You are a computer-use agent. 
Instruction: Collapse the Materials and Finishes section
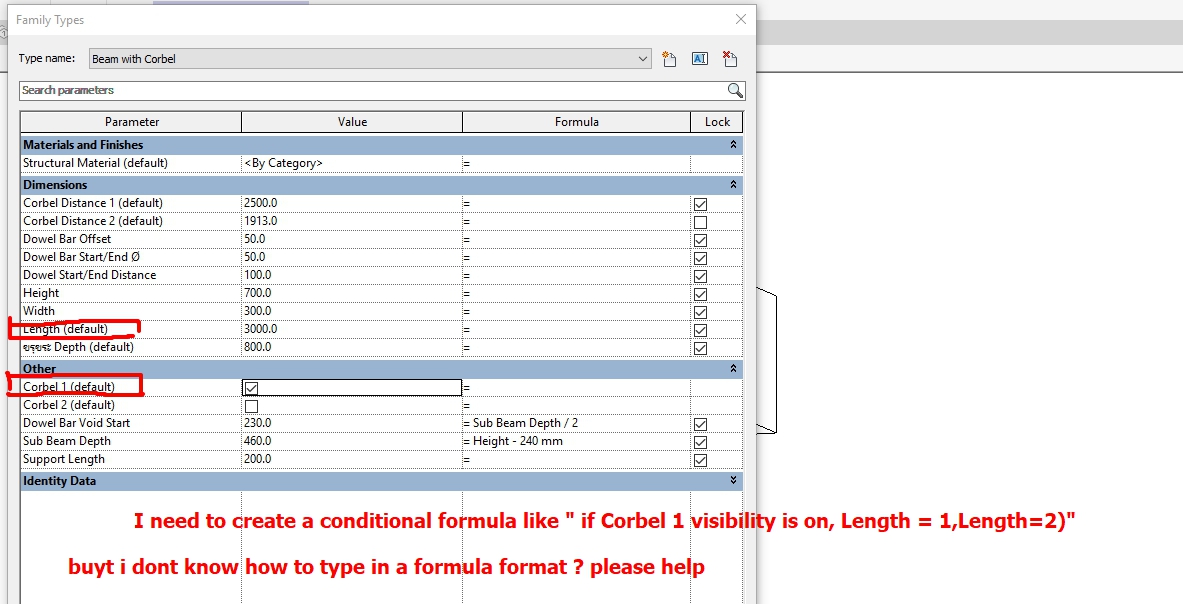tap(732, 144)
